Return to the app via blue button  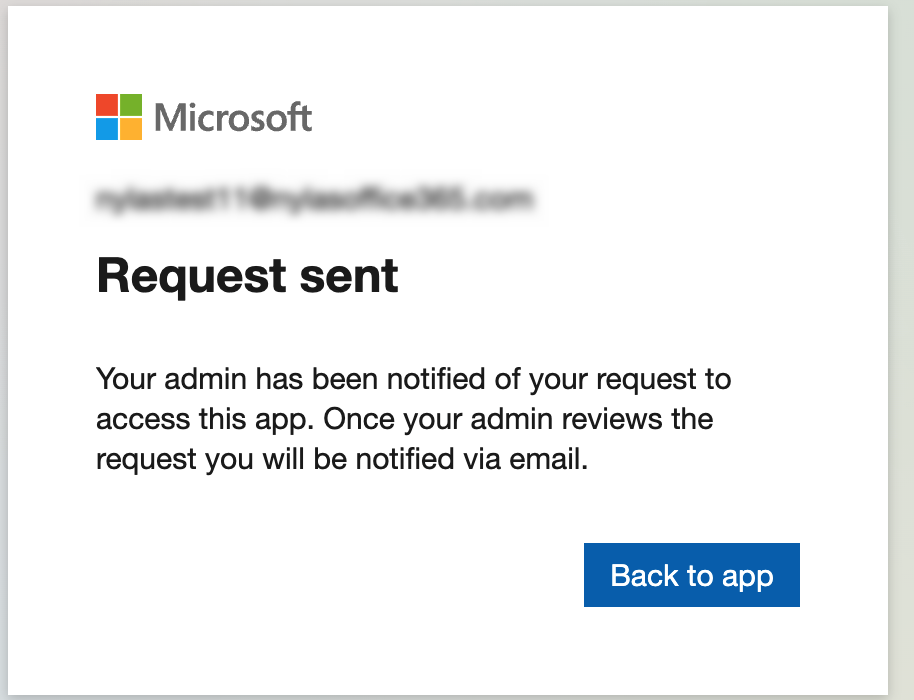(x=691, y=575)
